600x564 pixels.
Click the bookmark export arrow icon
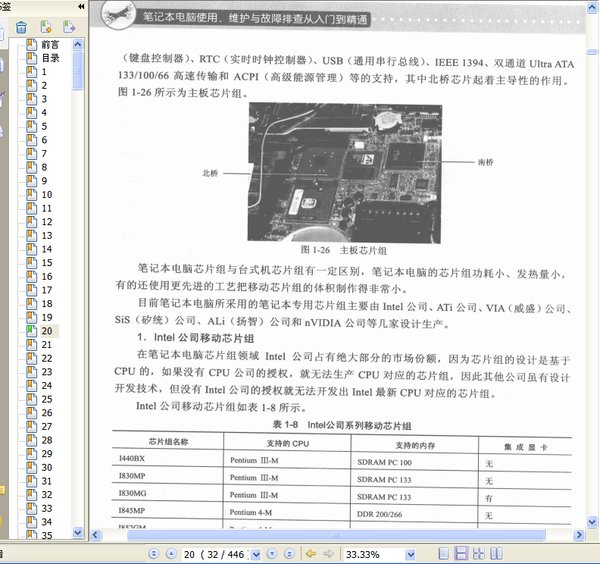[69, 27]
